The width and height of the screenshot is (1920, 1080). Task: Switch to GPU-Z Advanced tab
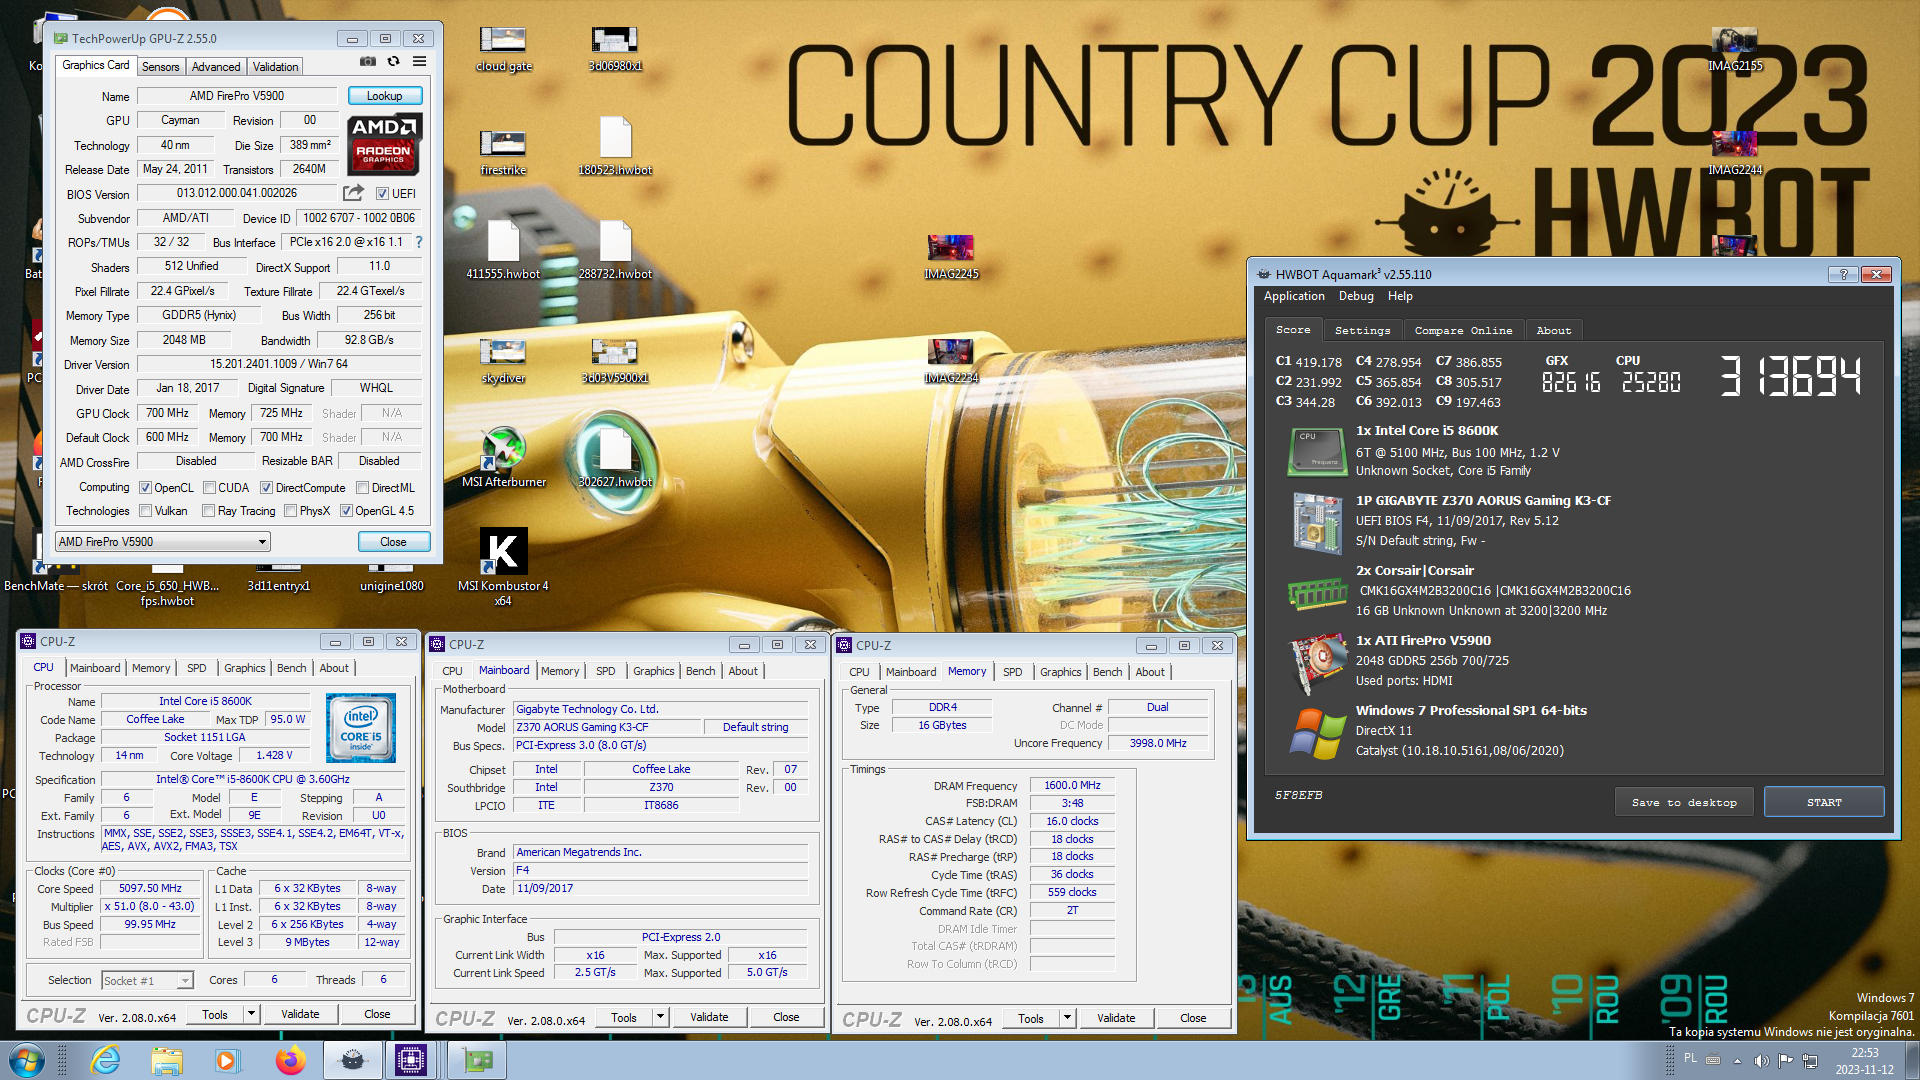coord(216,67)
